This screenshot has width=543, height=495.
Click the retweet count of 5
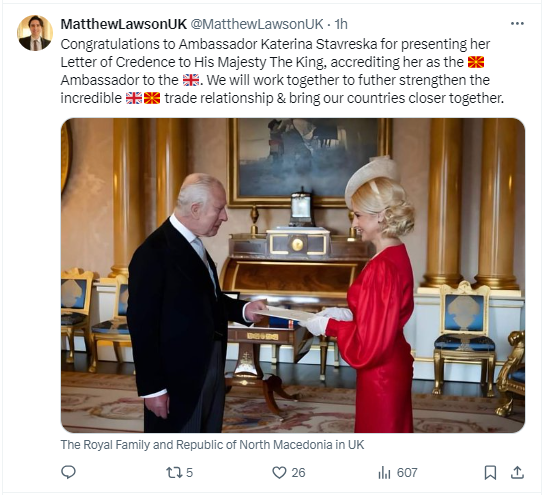coord(189,472)
